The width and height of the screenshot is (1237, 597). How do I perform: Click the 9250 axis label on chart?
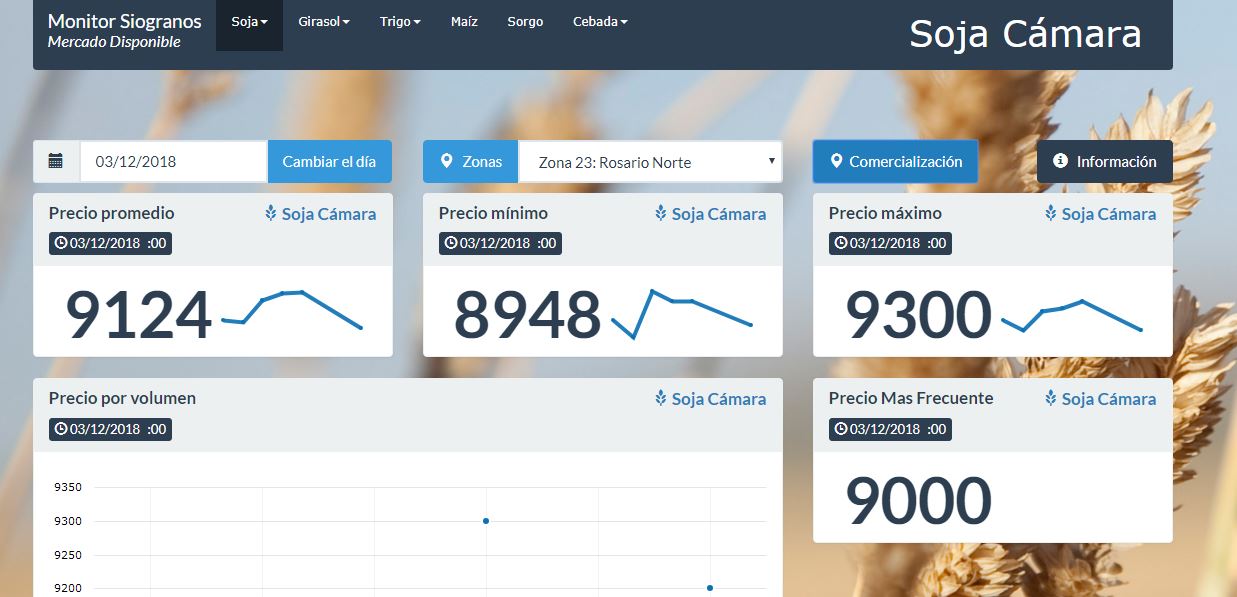68,555
